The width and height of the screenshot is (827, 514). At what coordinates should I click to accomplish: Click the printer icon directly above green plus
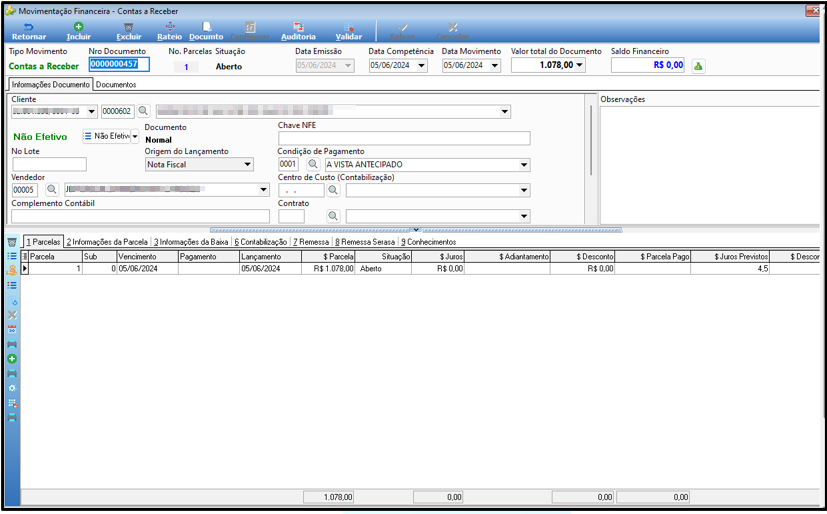point(12,344)
